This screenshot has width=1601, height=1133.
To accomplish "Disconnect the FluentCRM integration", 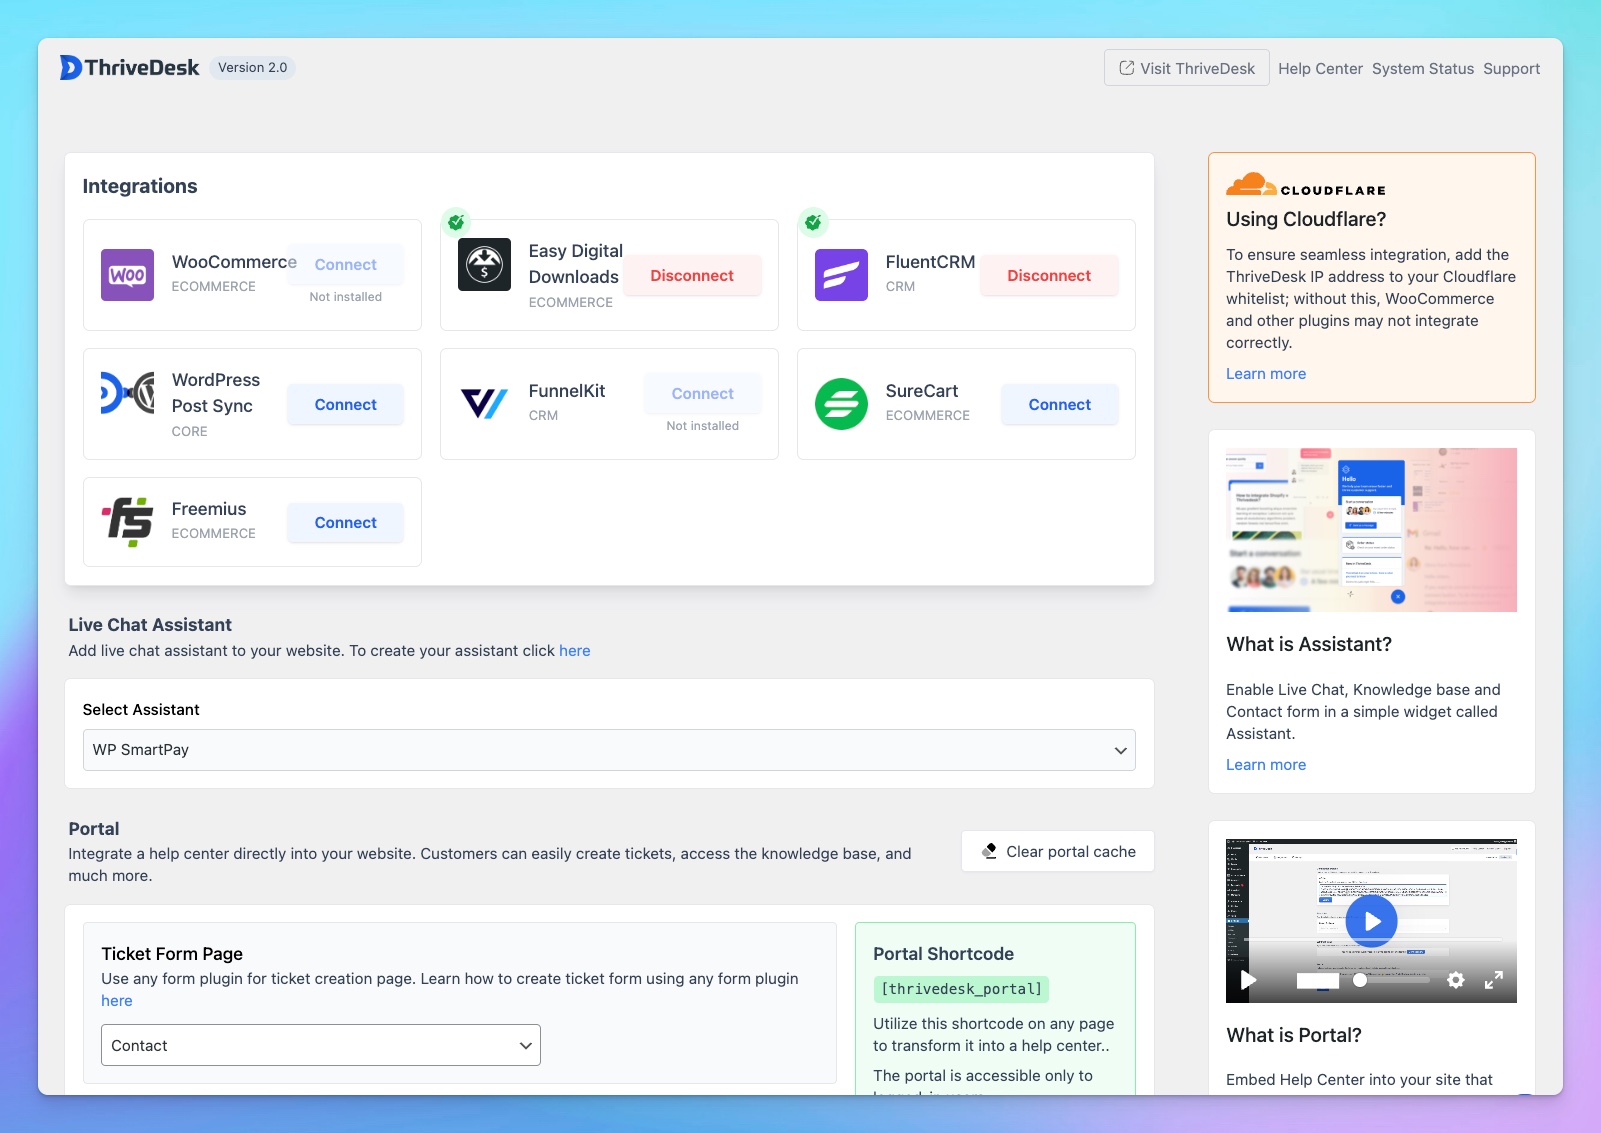I will click(x=1049, y=275).
